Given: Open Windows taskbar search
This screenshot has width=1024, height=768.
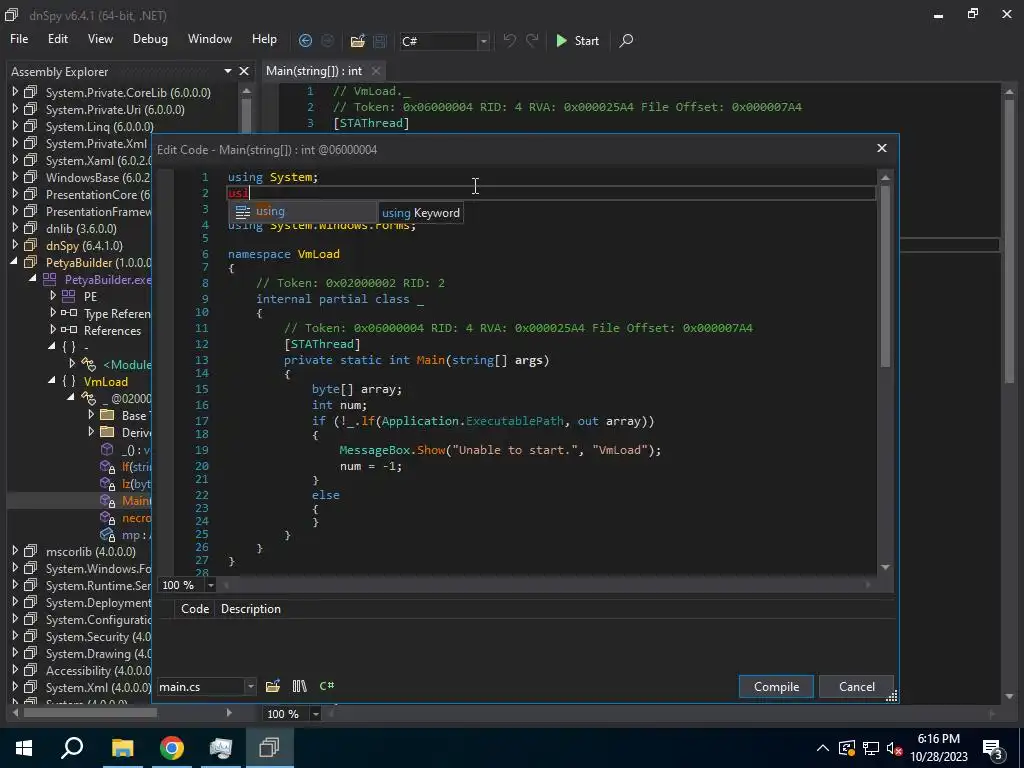Looking at the screenshot, I should [72, 748].
